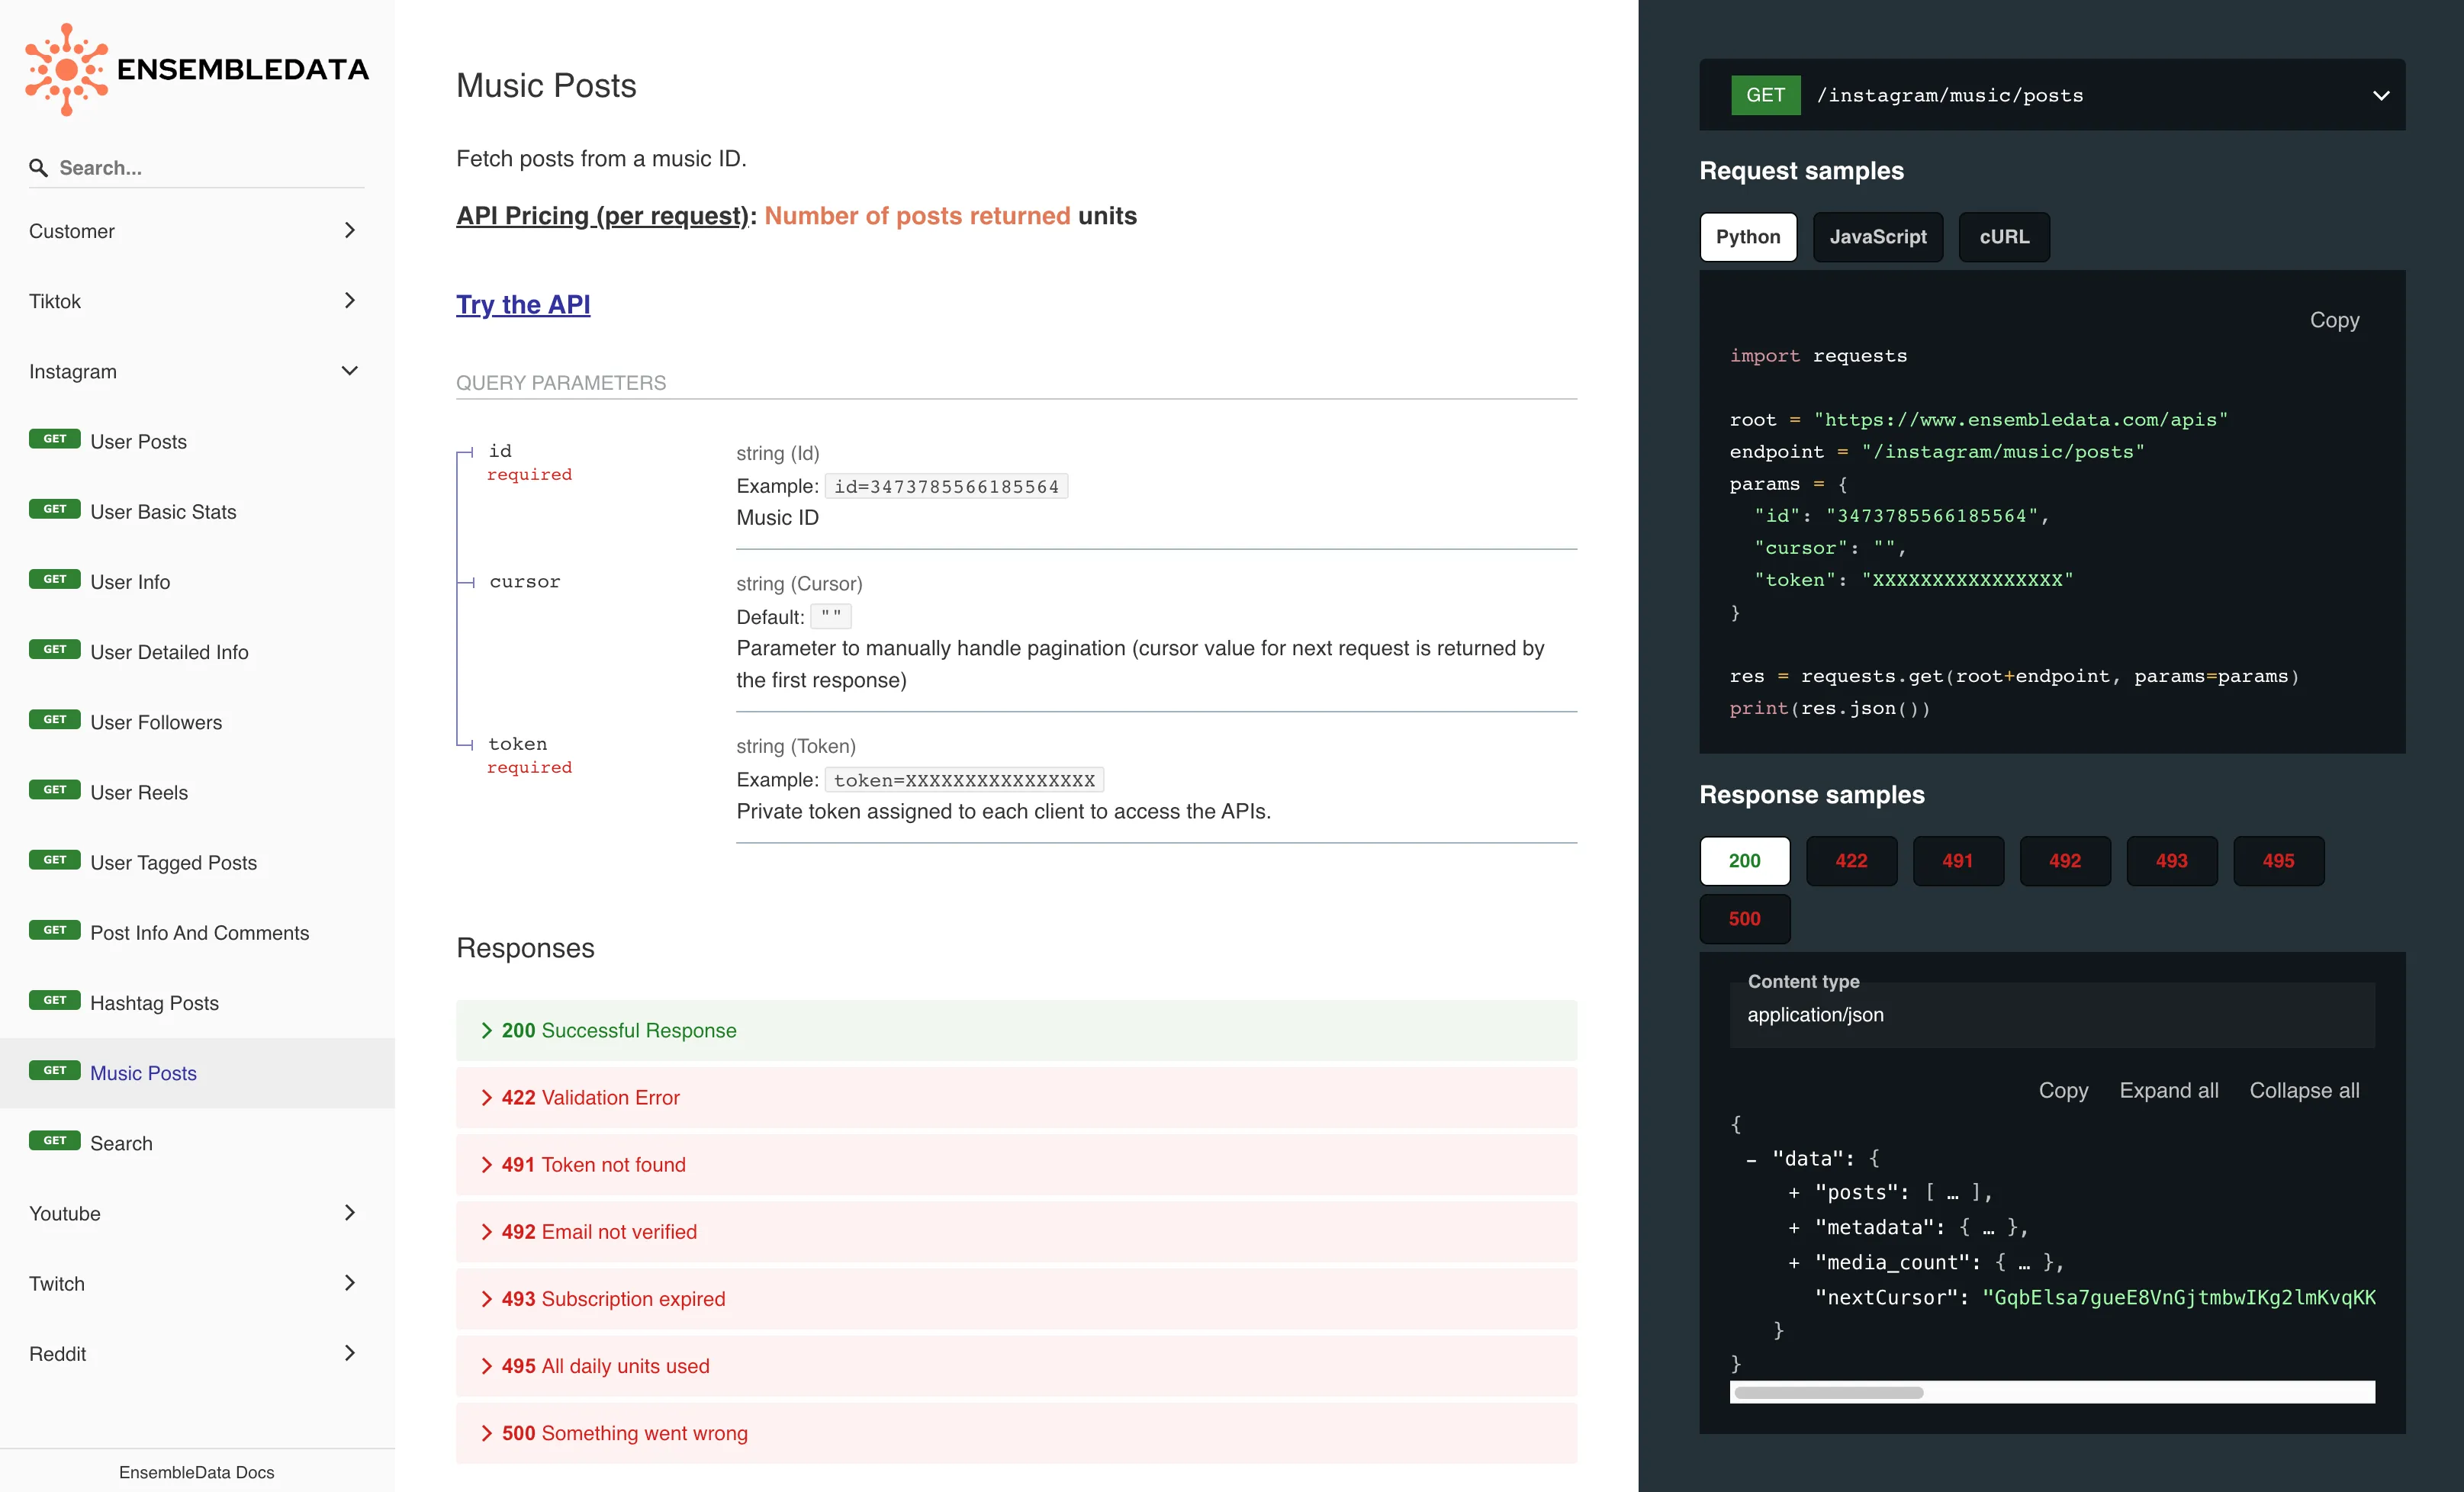
Task: Expand the Reddit section
Action: [197, 1353]
